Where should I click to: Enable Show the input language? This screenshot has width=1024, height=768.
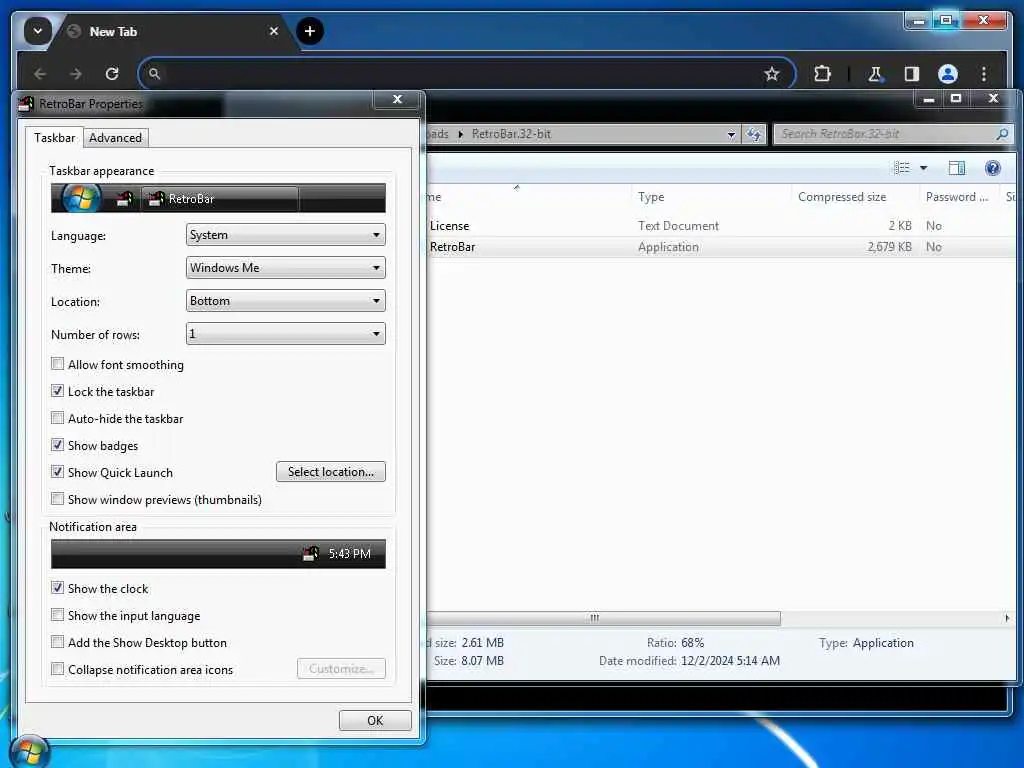pos(57,615)
